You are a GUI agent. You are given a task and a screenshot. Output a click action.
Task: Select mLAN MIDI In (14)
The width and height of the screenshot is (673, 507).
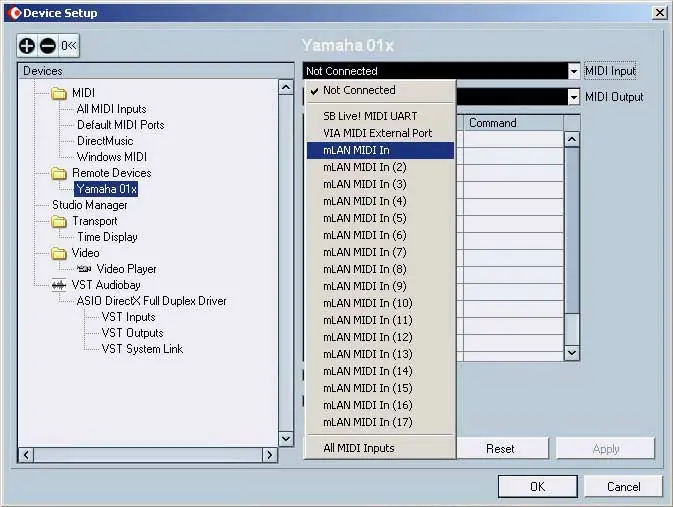pyautogui.click(x=380, y=371)
